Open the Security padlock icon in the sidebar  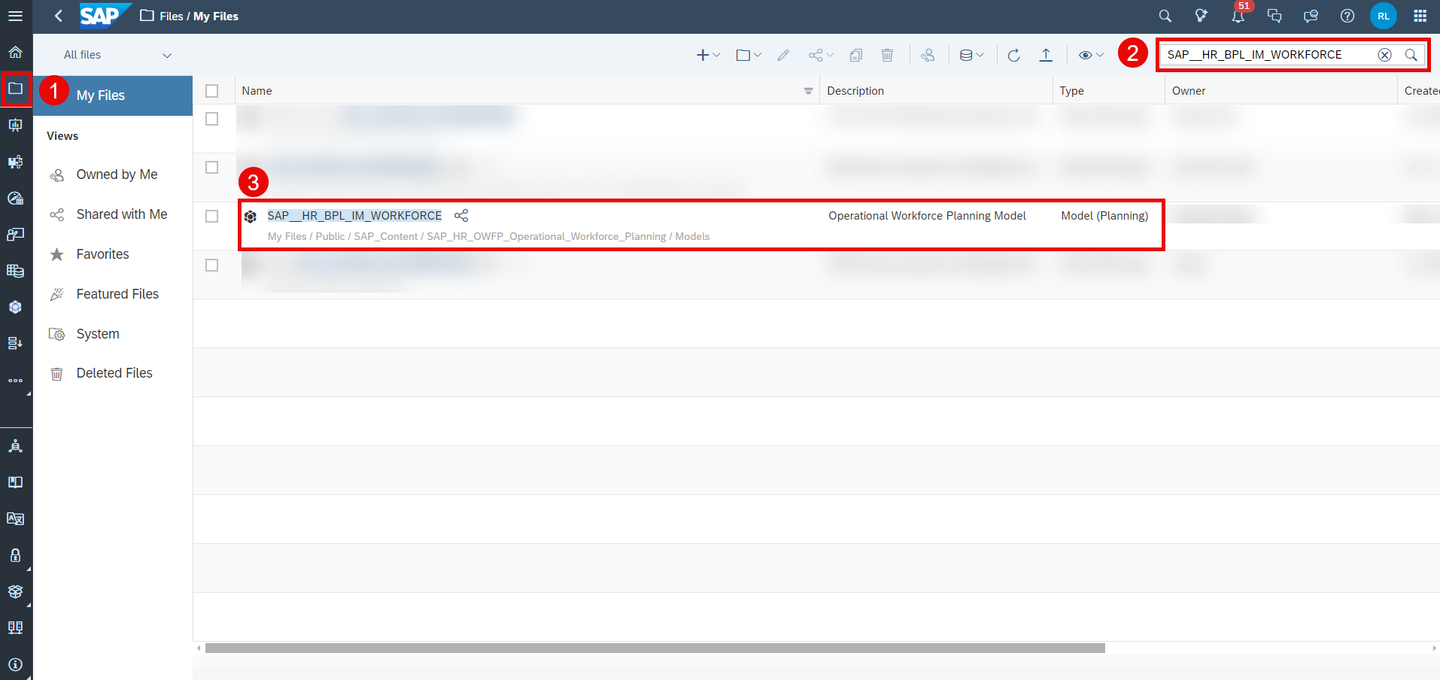pyautogui.click(x=15, y=555)
